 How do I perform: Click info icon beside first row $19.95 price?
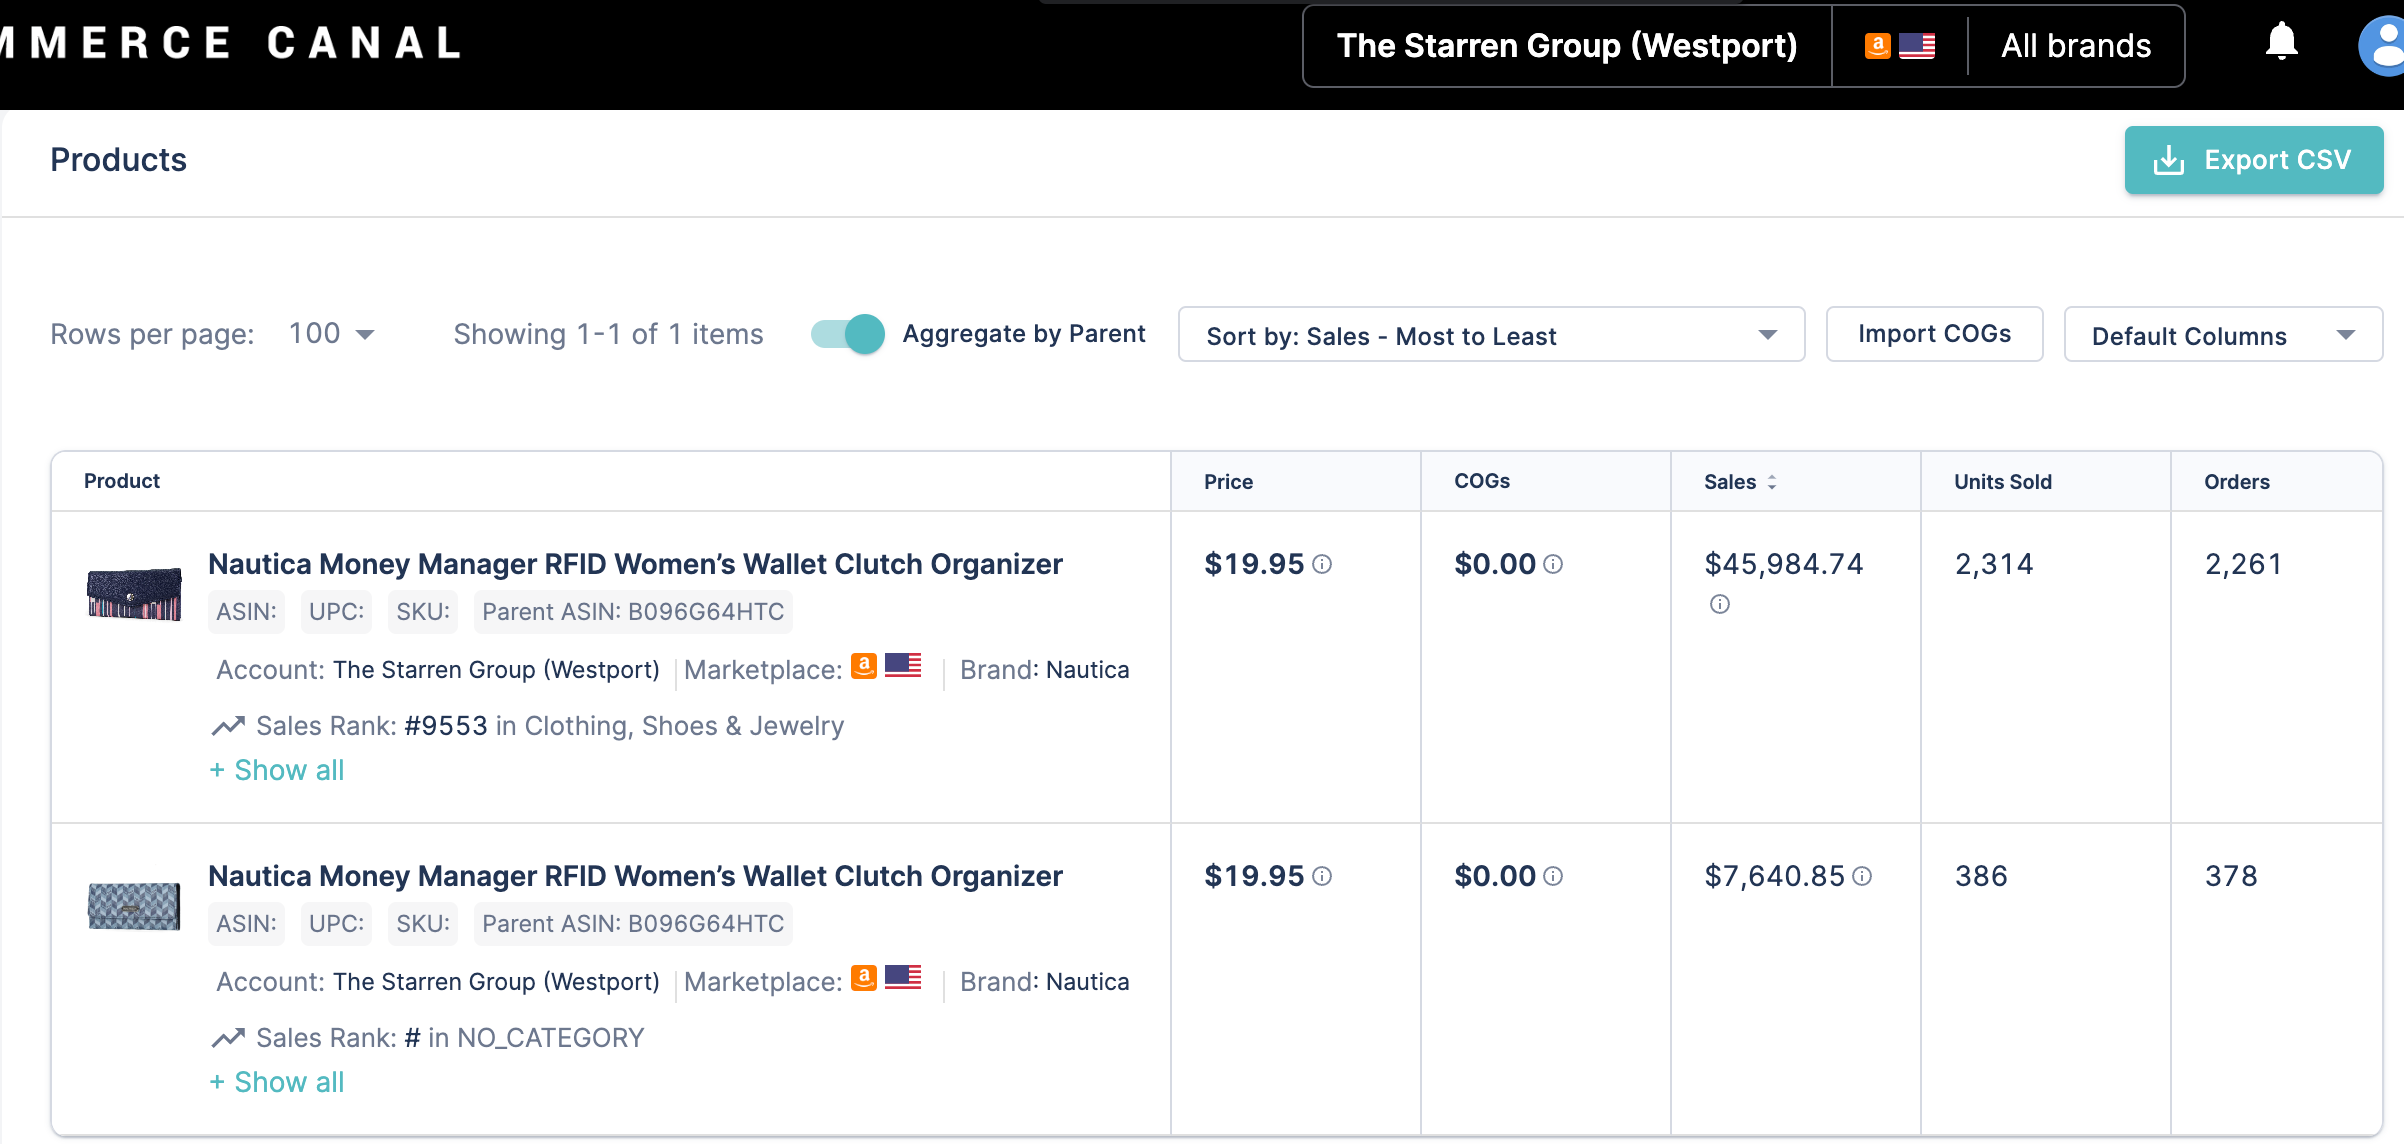click(1322, 565)
